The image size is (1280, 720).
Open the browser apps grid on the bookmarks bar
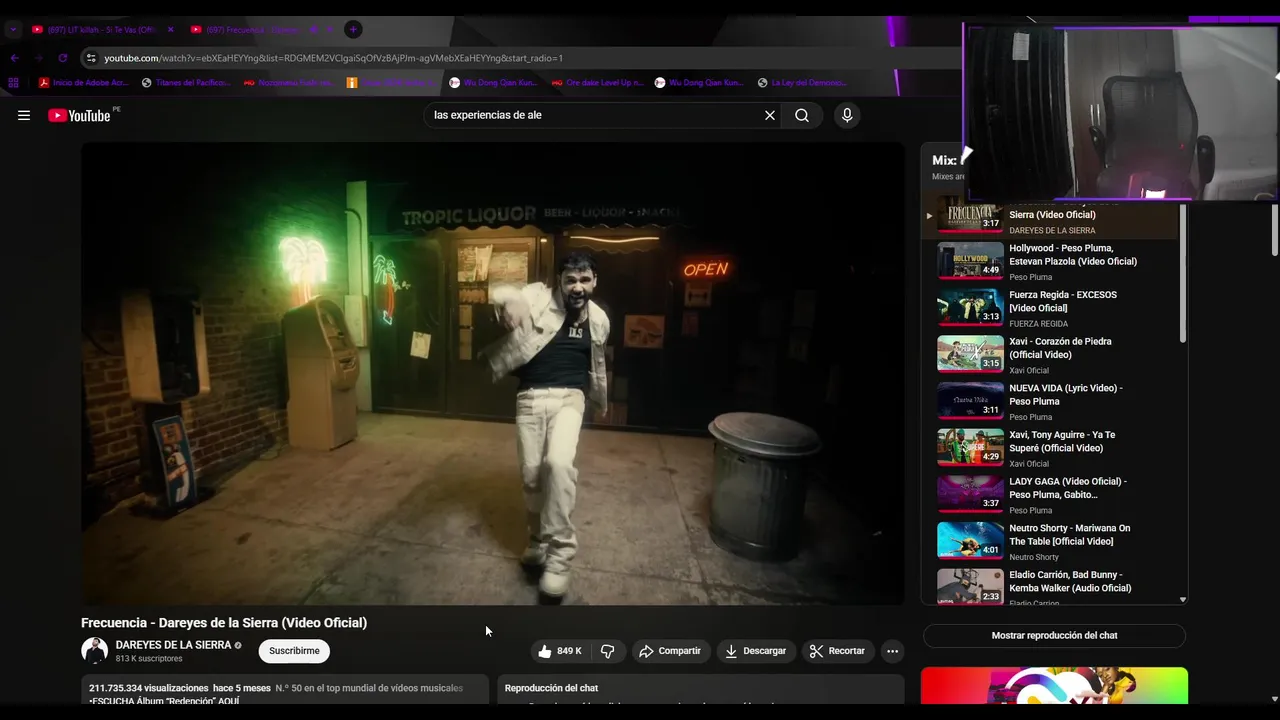[13, 83]
